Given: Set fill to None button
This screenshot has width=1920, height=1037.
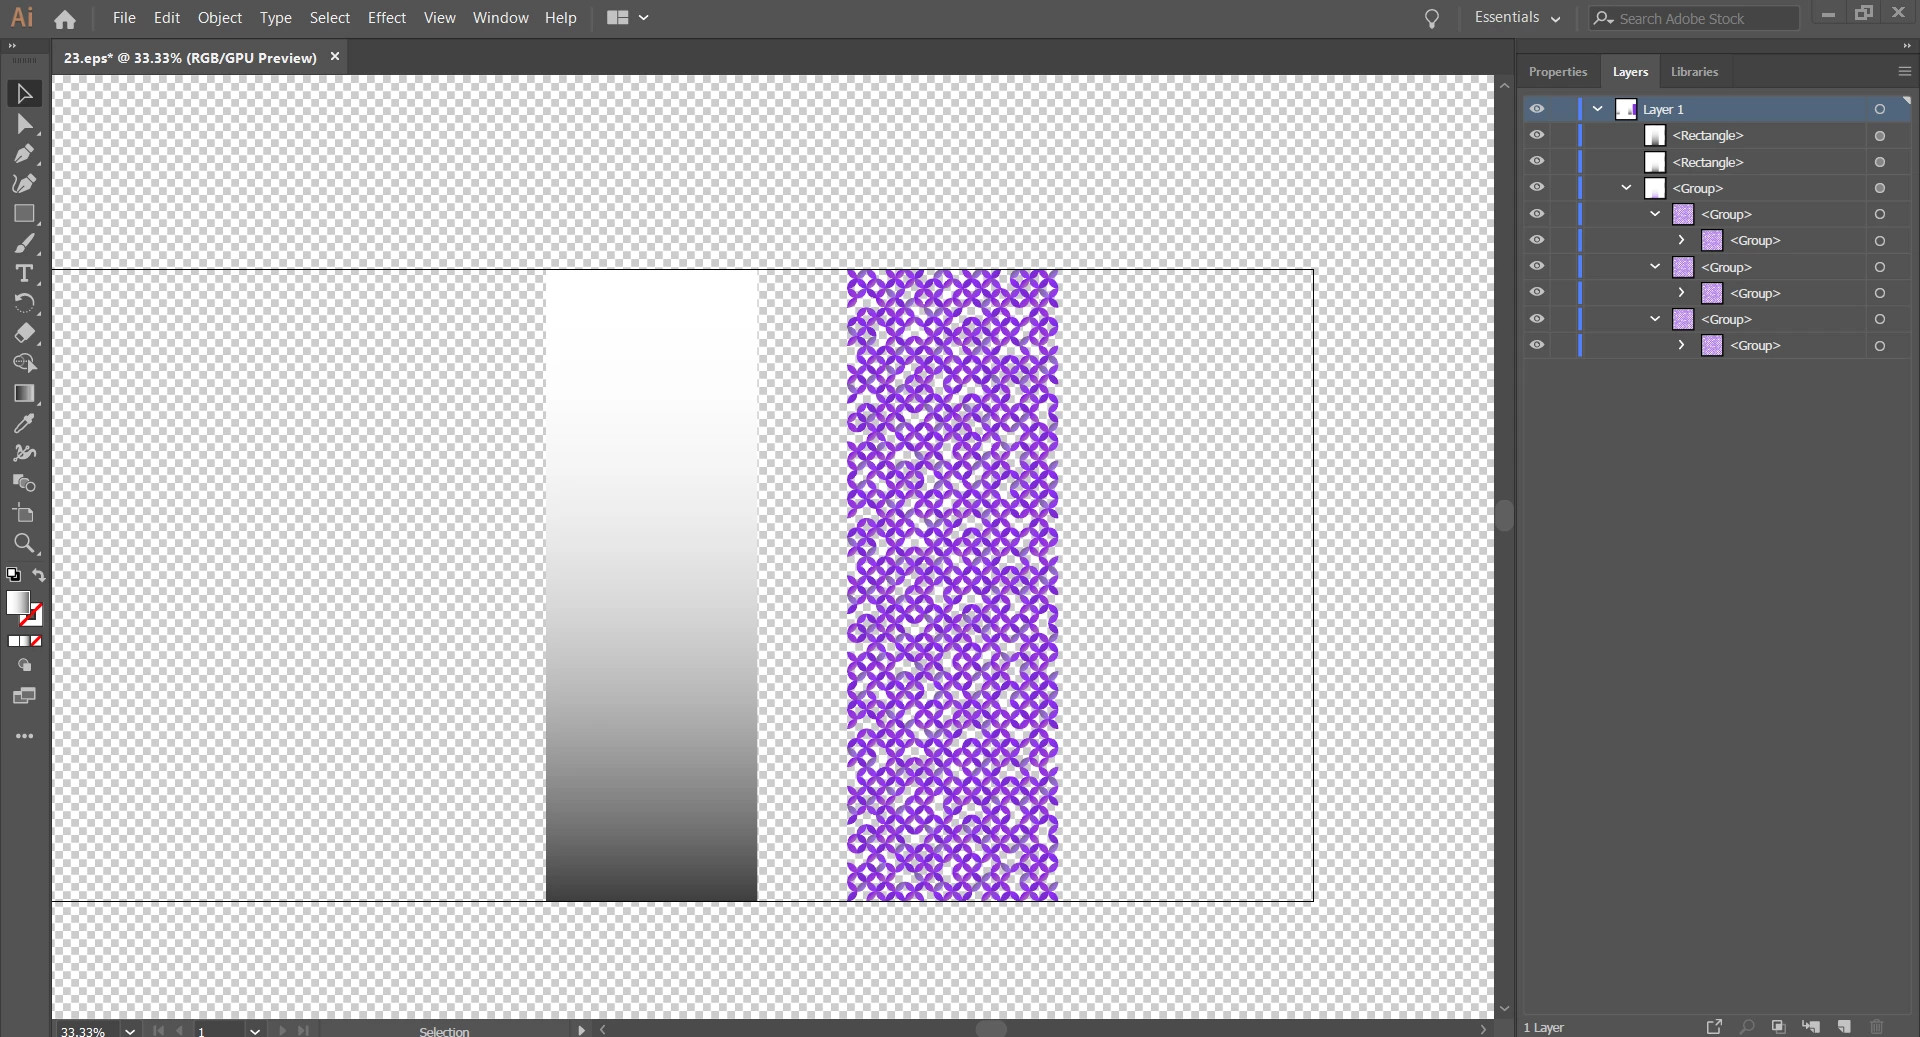Looking at the screenshot, I should (x=36, y=641).
